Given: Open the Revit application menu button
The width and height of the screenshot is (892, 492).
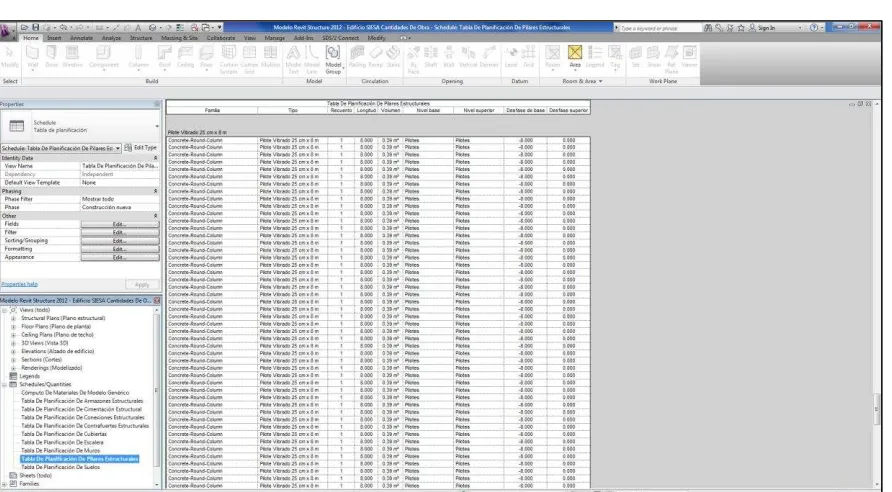Looking at the screenshot, I should click(7, 31).
